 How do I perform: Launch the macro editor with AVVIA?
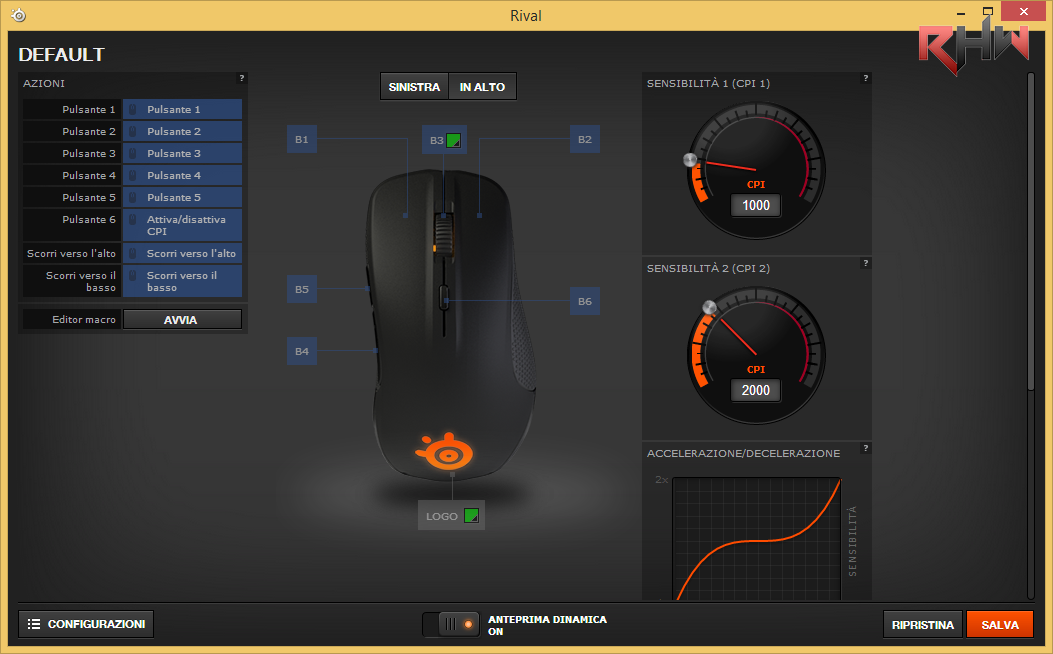pyautogui.click(x=182, y=320)
